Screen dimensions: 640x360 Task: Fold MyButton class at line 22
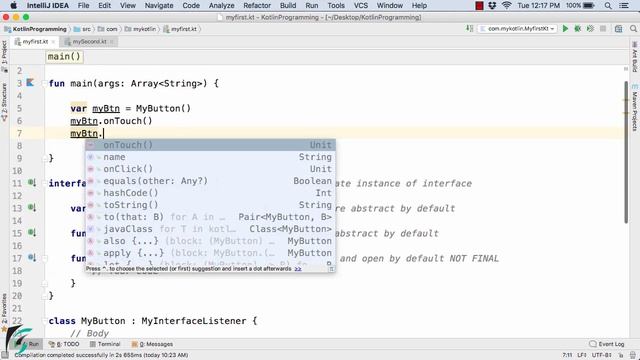coord(44,321)
